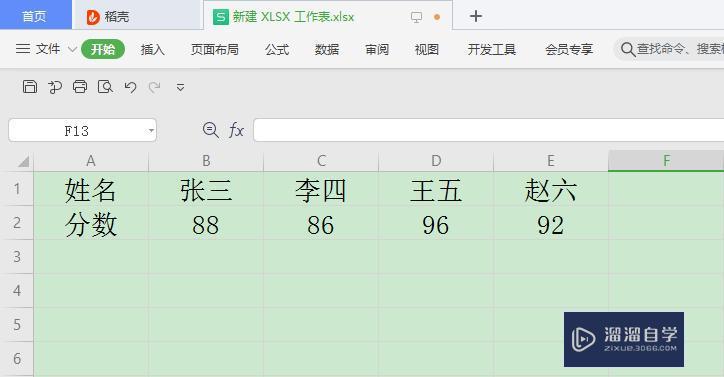Screen dimensions: 724x377
Task: Click the Save icon in quick toolbar
Action: coord(30,86)
